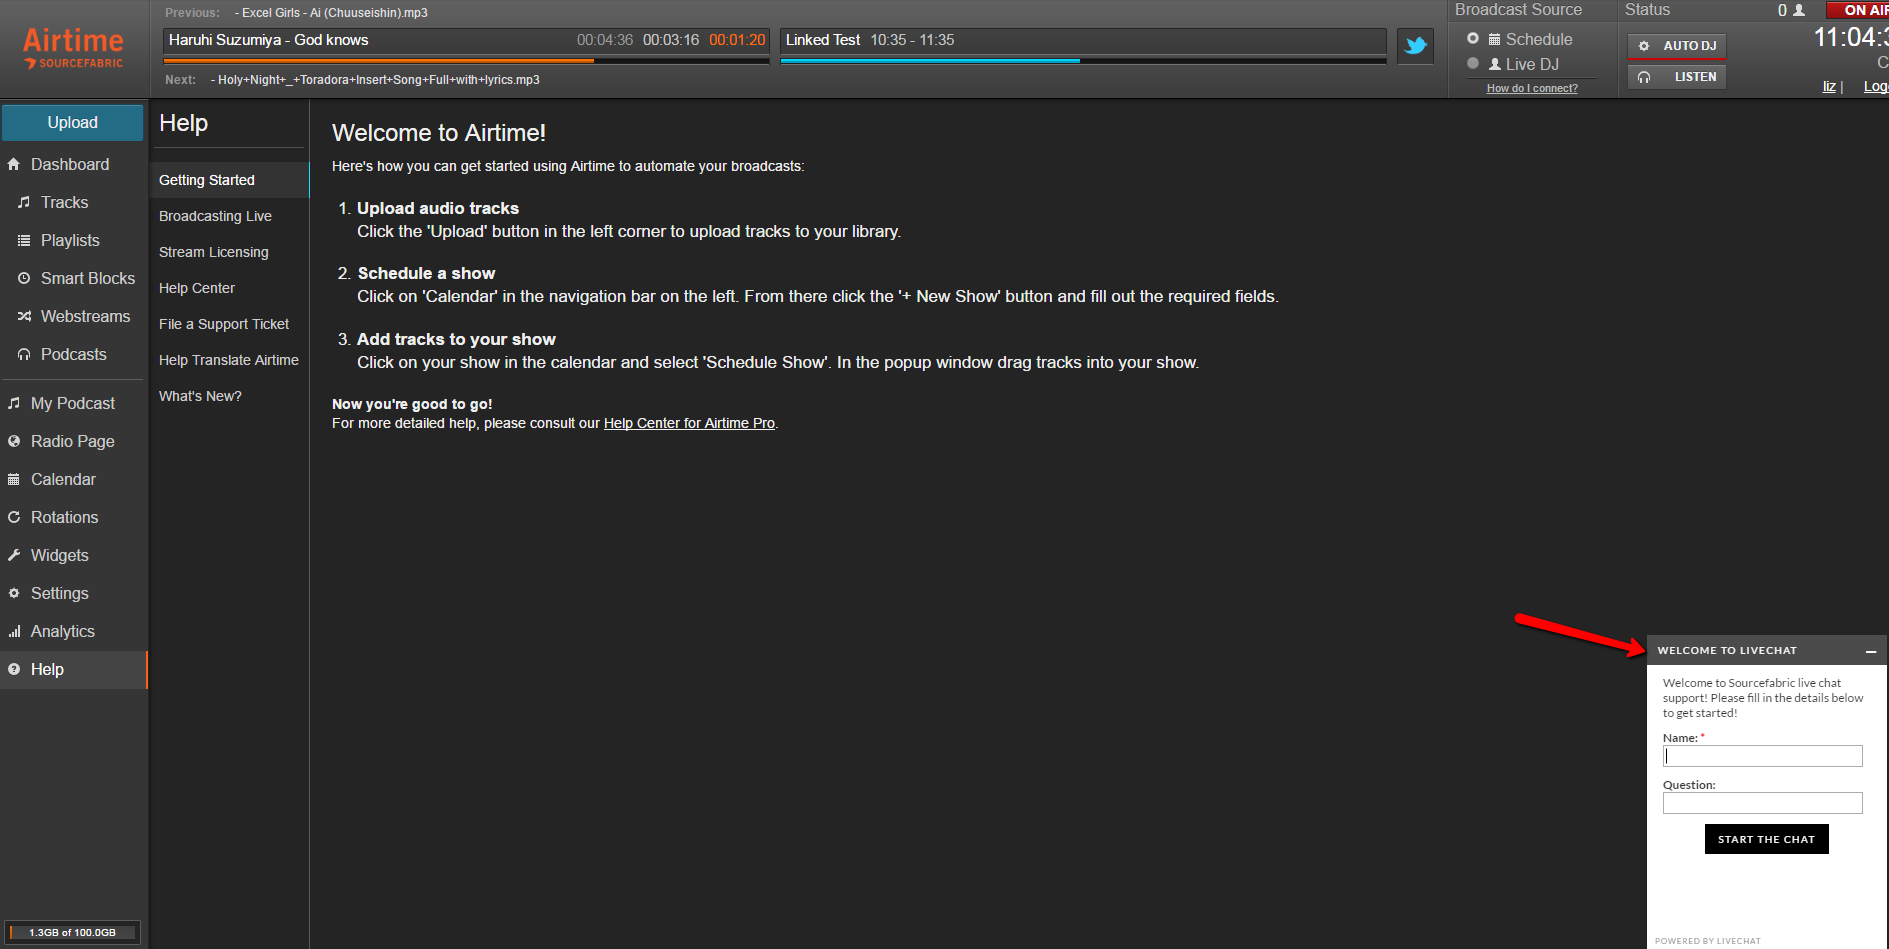Click the Live DJ person icon
The height and width of the screenshot is (949, 1889).
[1495, 64]
